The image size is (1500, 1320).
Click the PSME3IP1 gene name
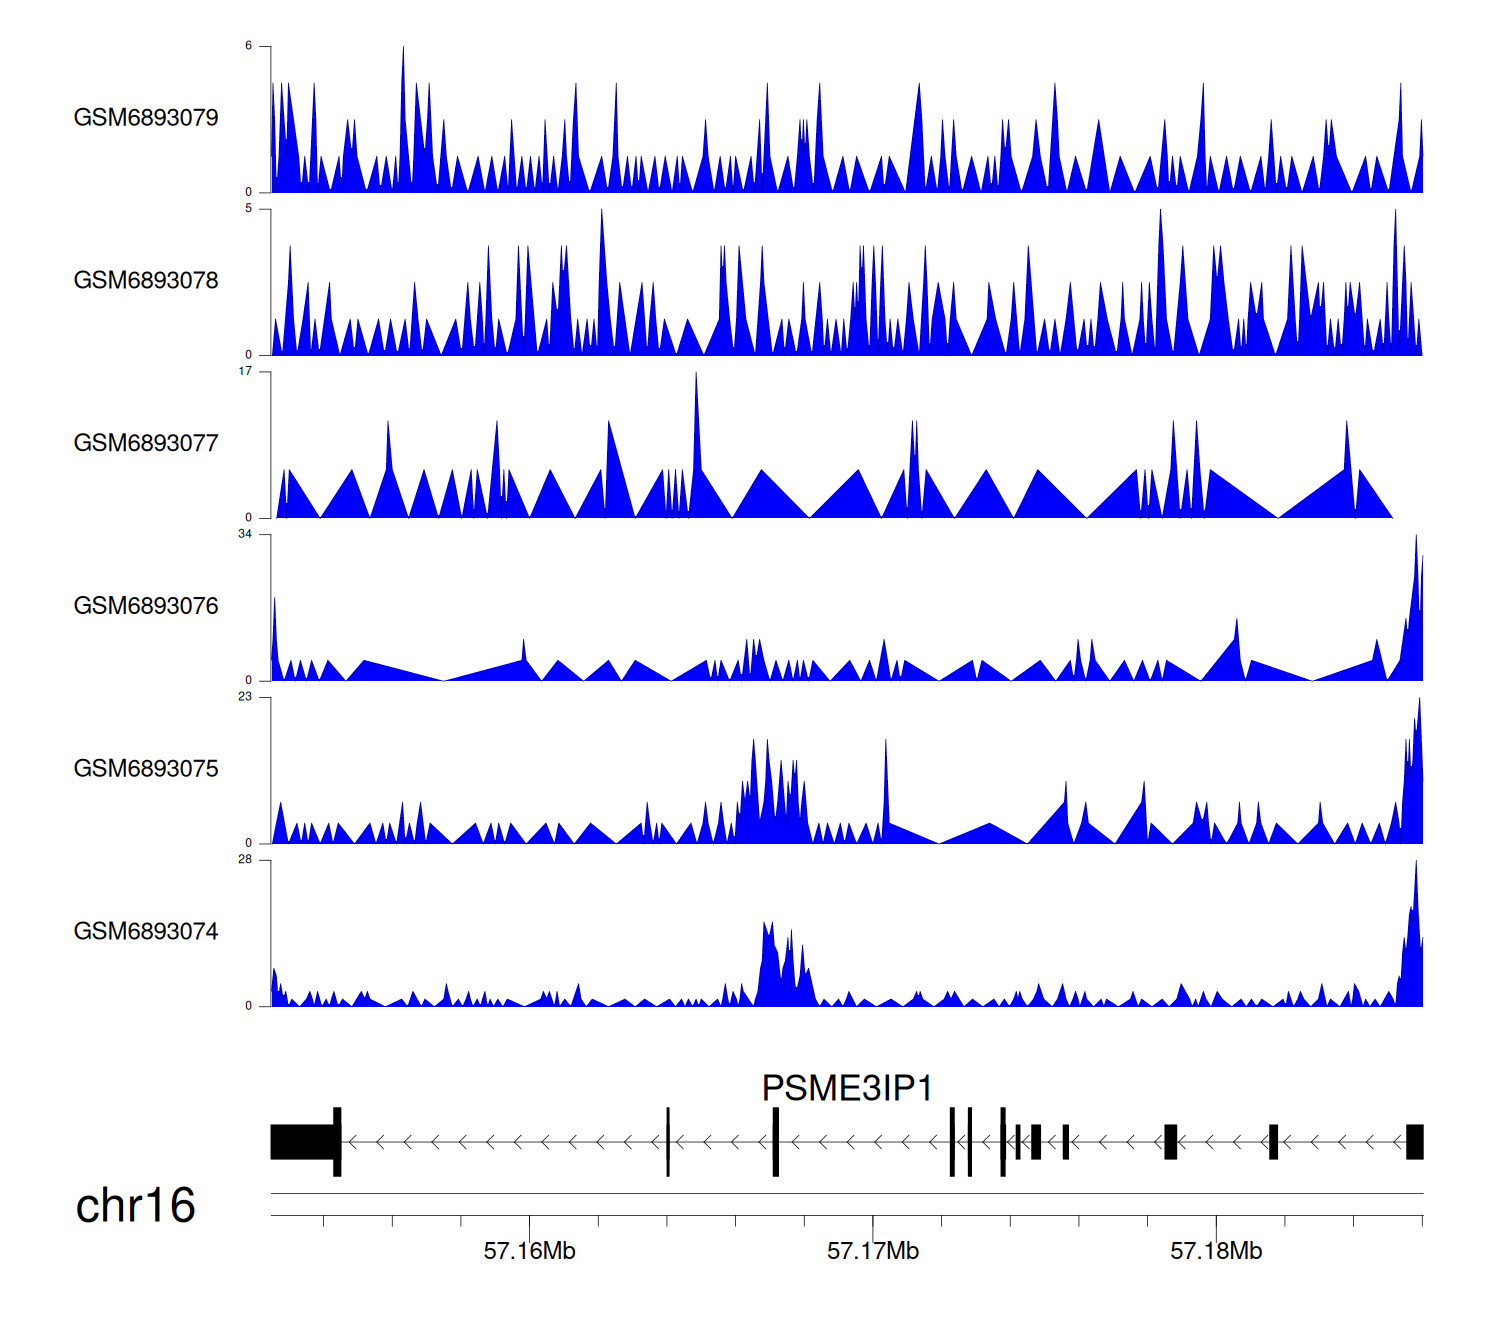coord(847,1088)
